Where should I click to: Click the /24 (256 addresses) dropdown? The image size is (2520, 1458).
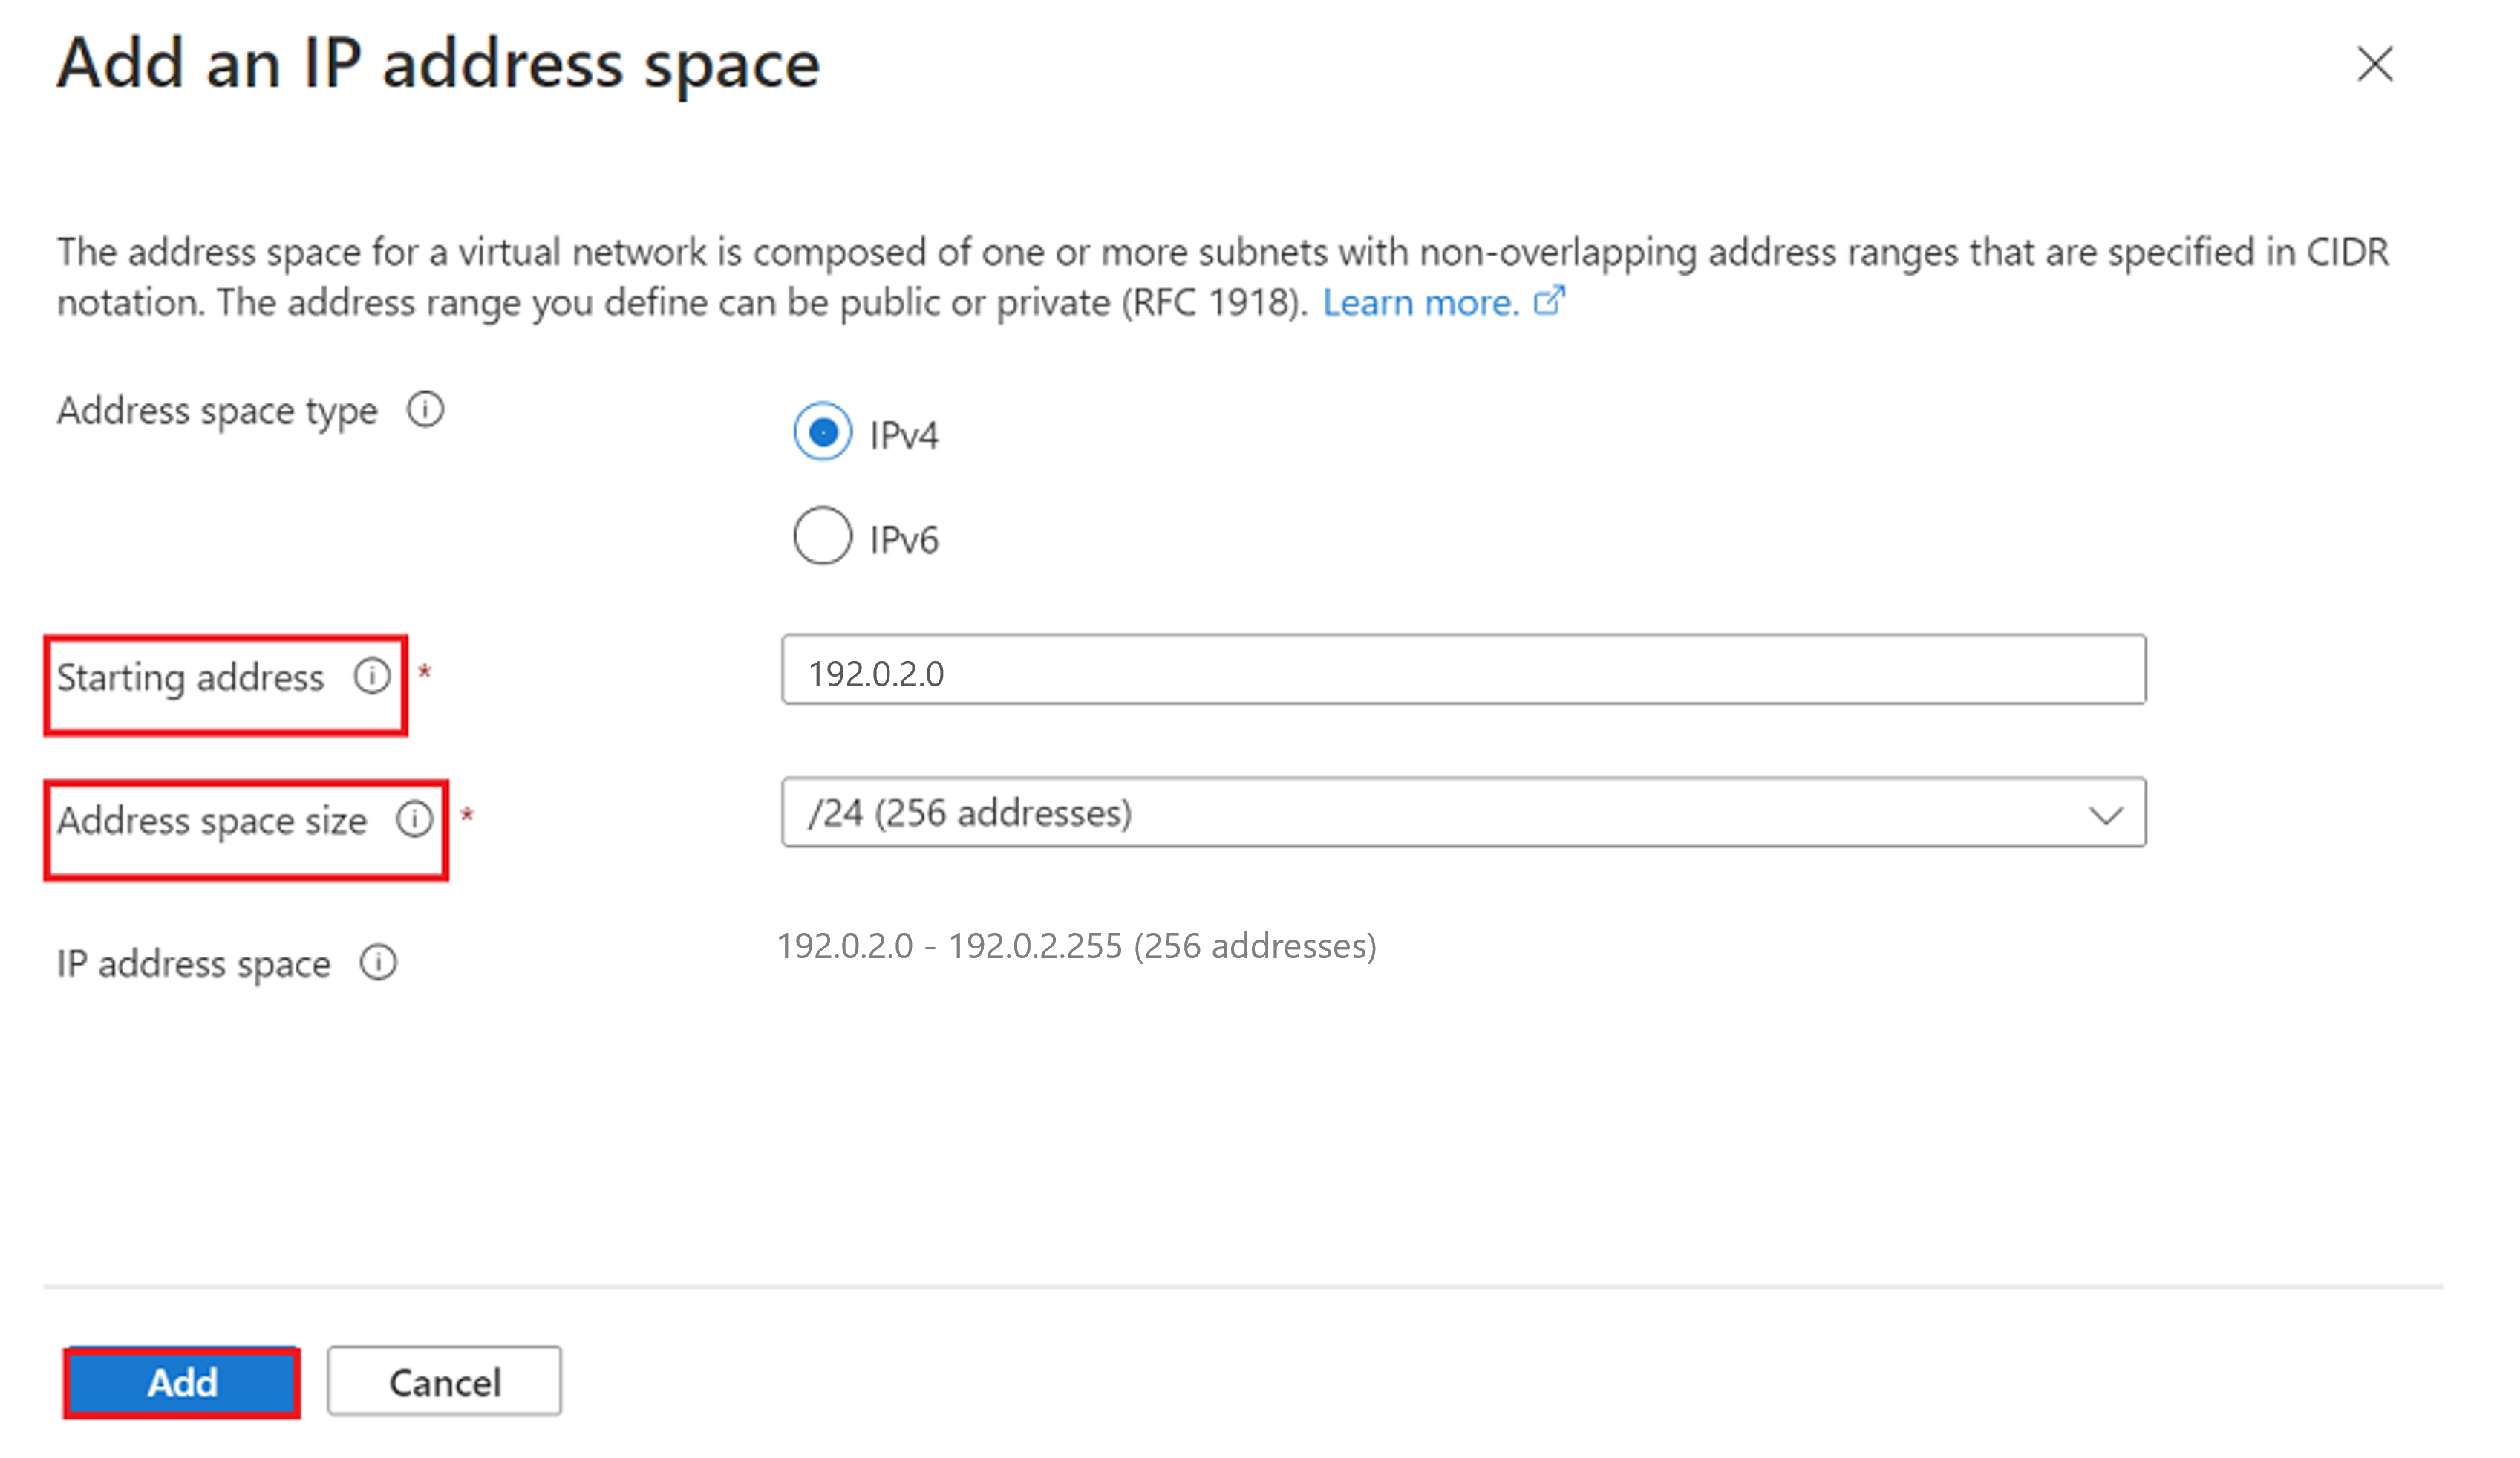tap(1463, 813)
